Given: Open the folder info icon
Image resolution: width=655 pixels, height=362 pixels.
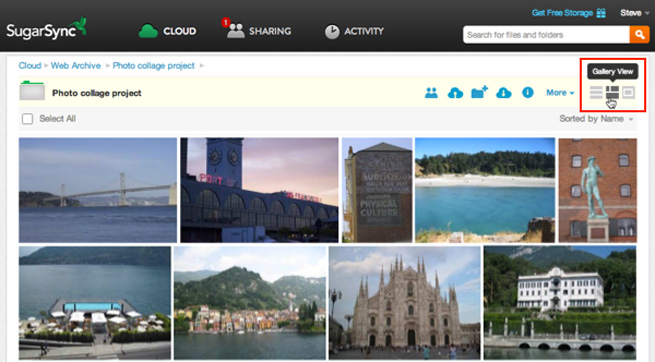Looking at the screenshot, I should pos(528,92).
